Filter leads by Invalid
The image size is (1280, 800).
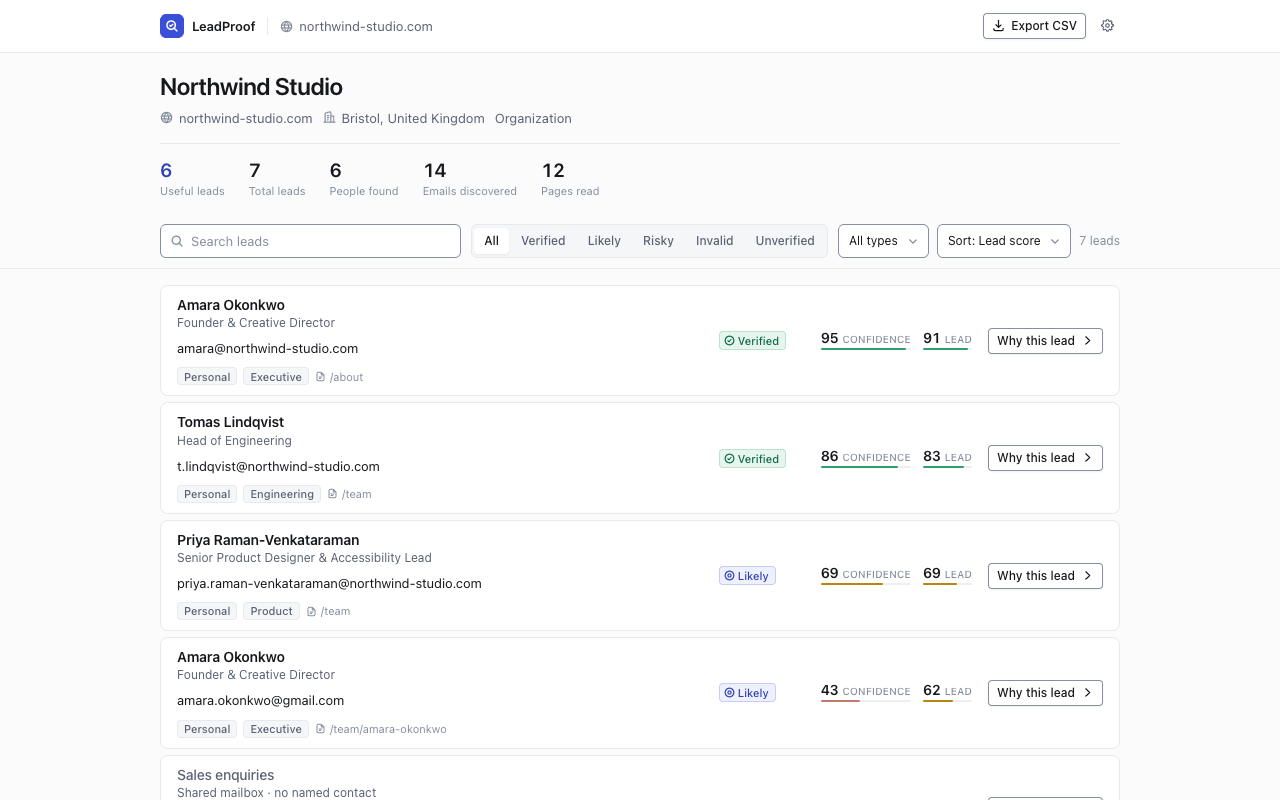pyautogui.click(x=715, y=241)
